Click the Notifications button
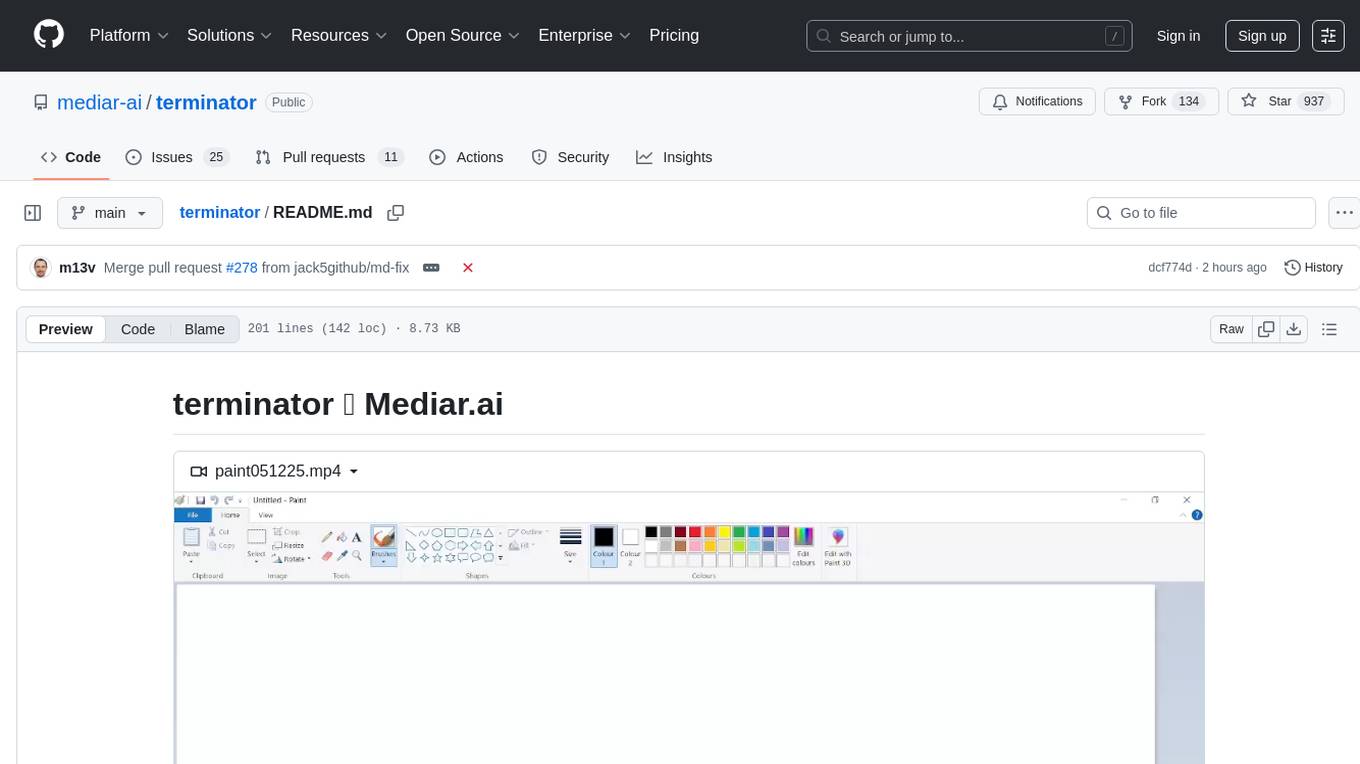This screenshot has height=764, width=1360. point(1037,102)
